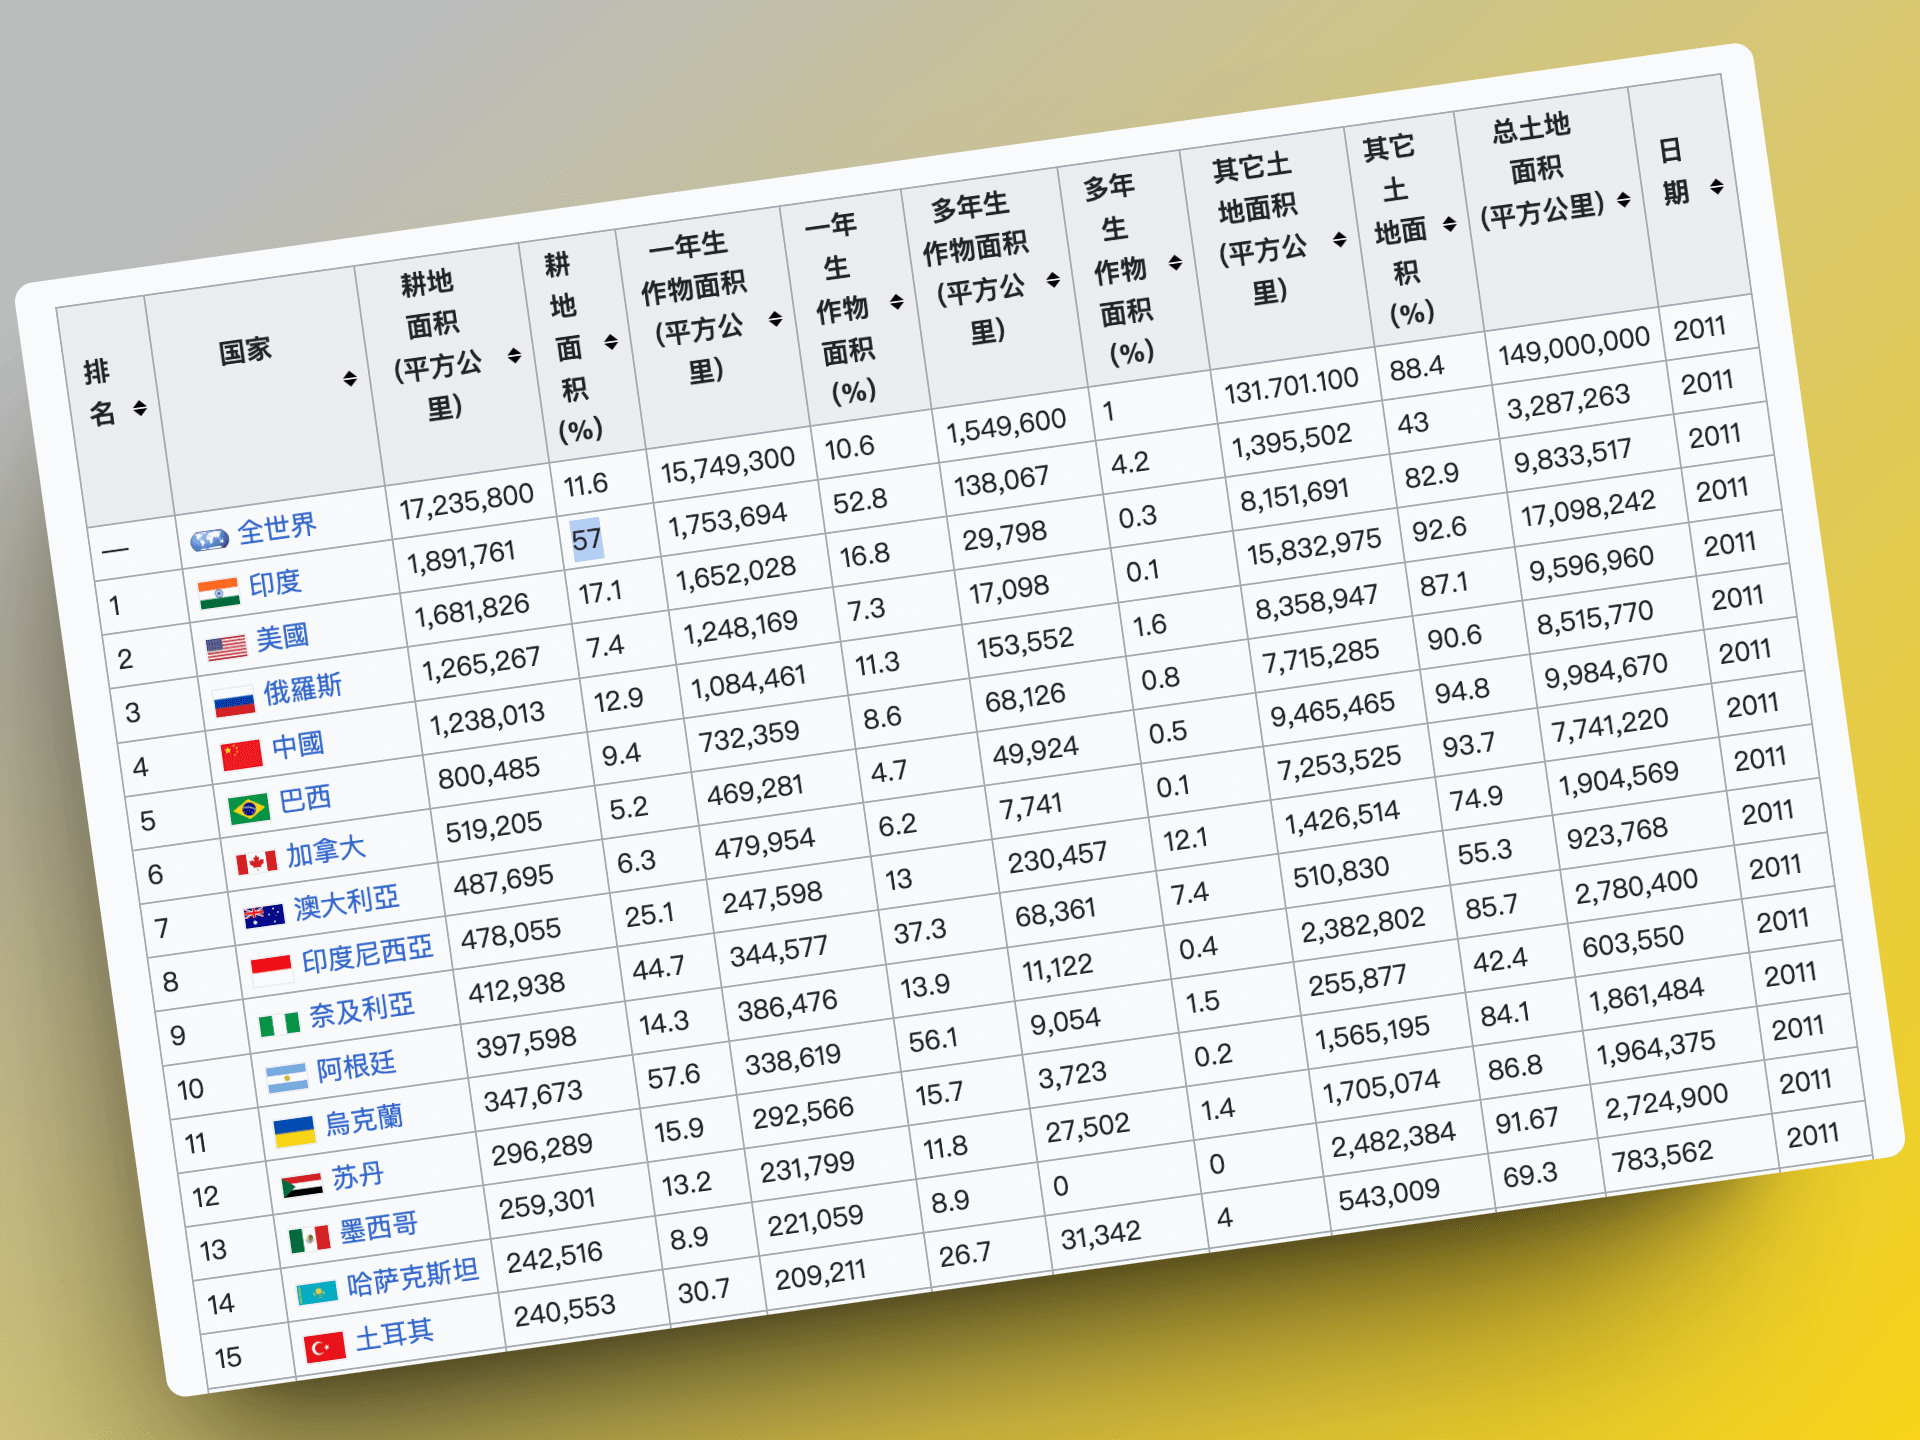
Task: Sort by 耕地面积 (平方公里) column arrows
Action: pyautogui.click(x=514, y=355)
